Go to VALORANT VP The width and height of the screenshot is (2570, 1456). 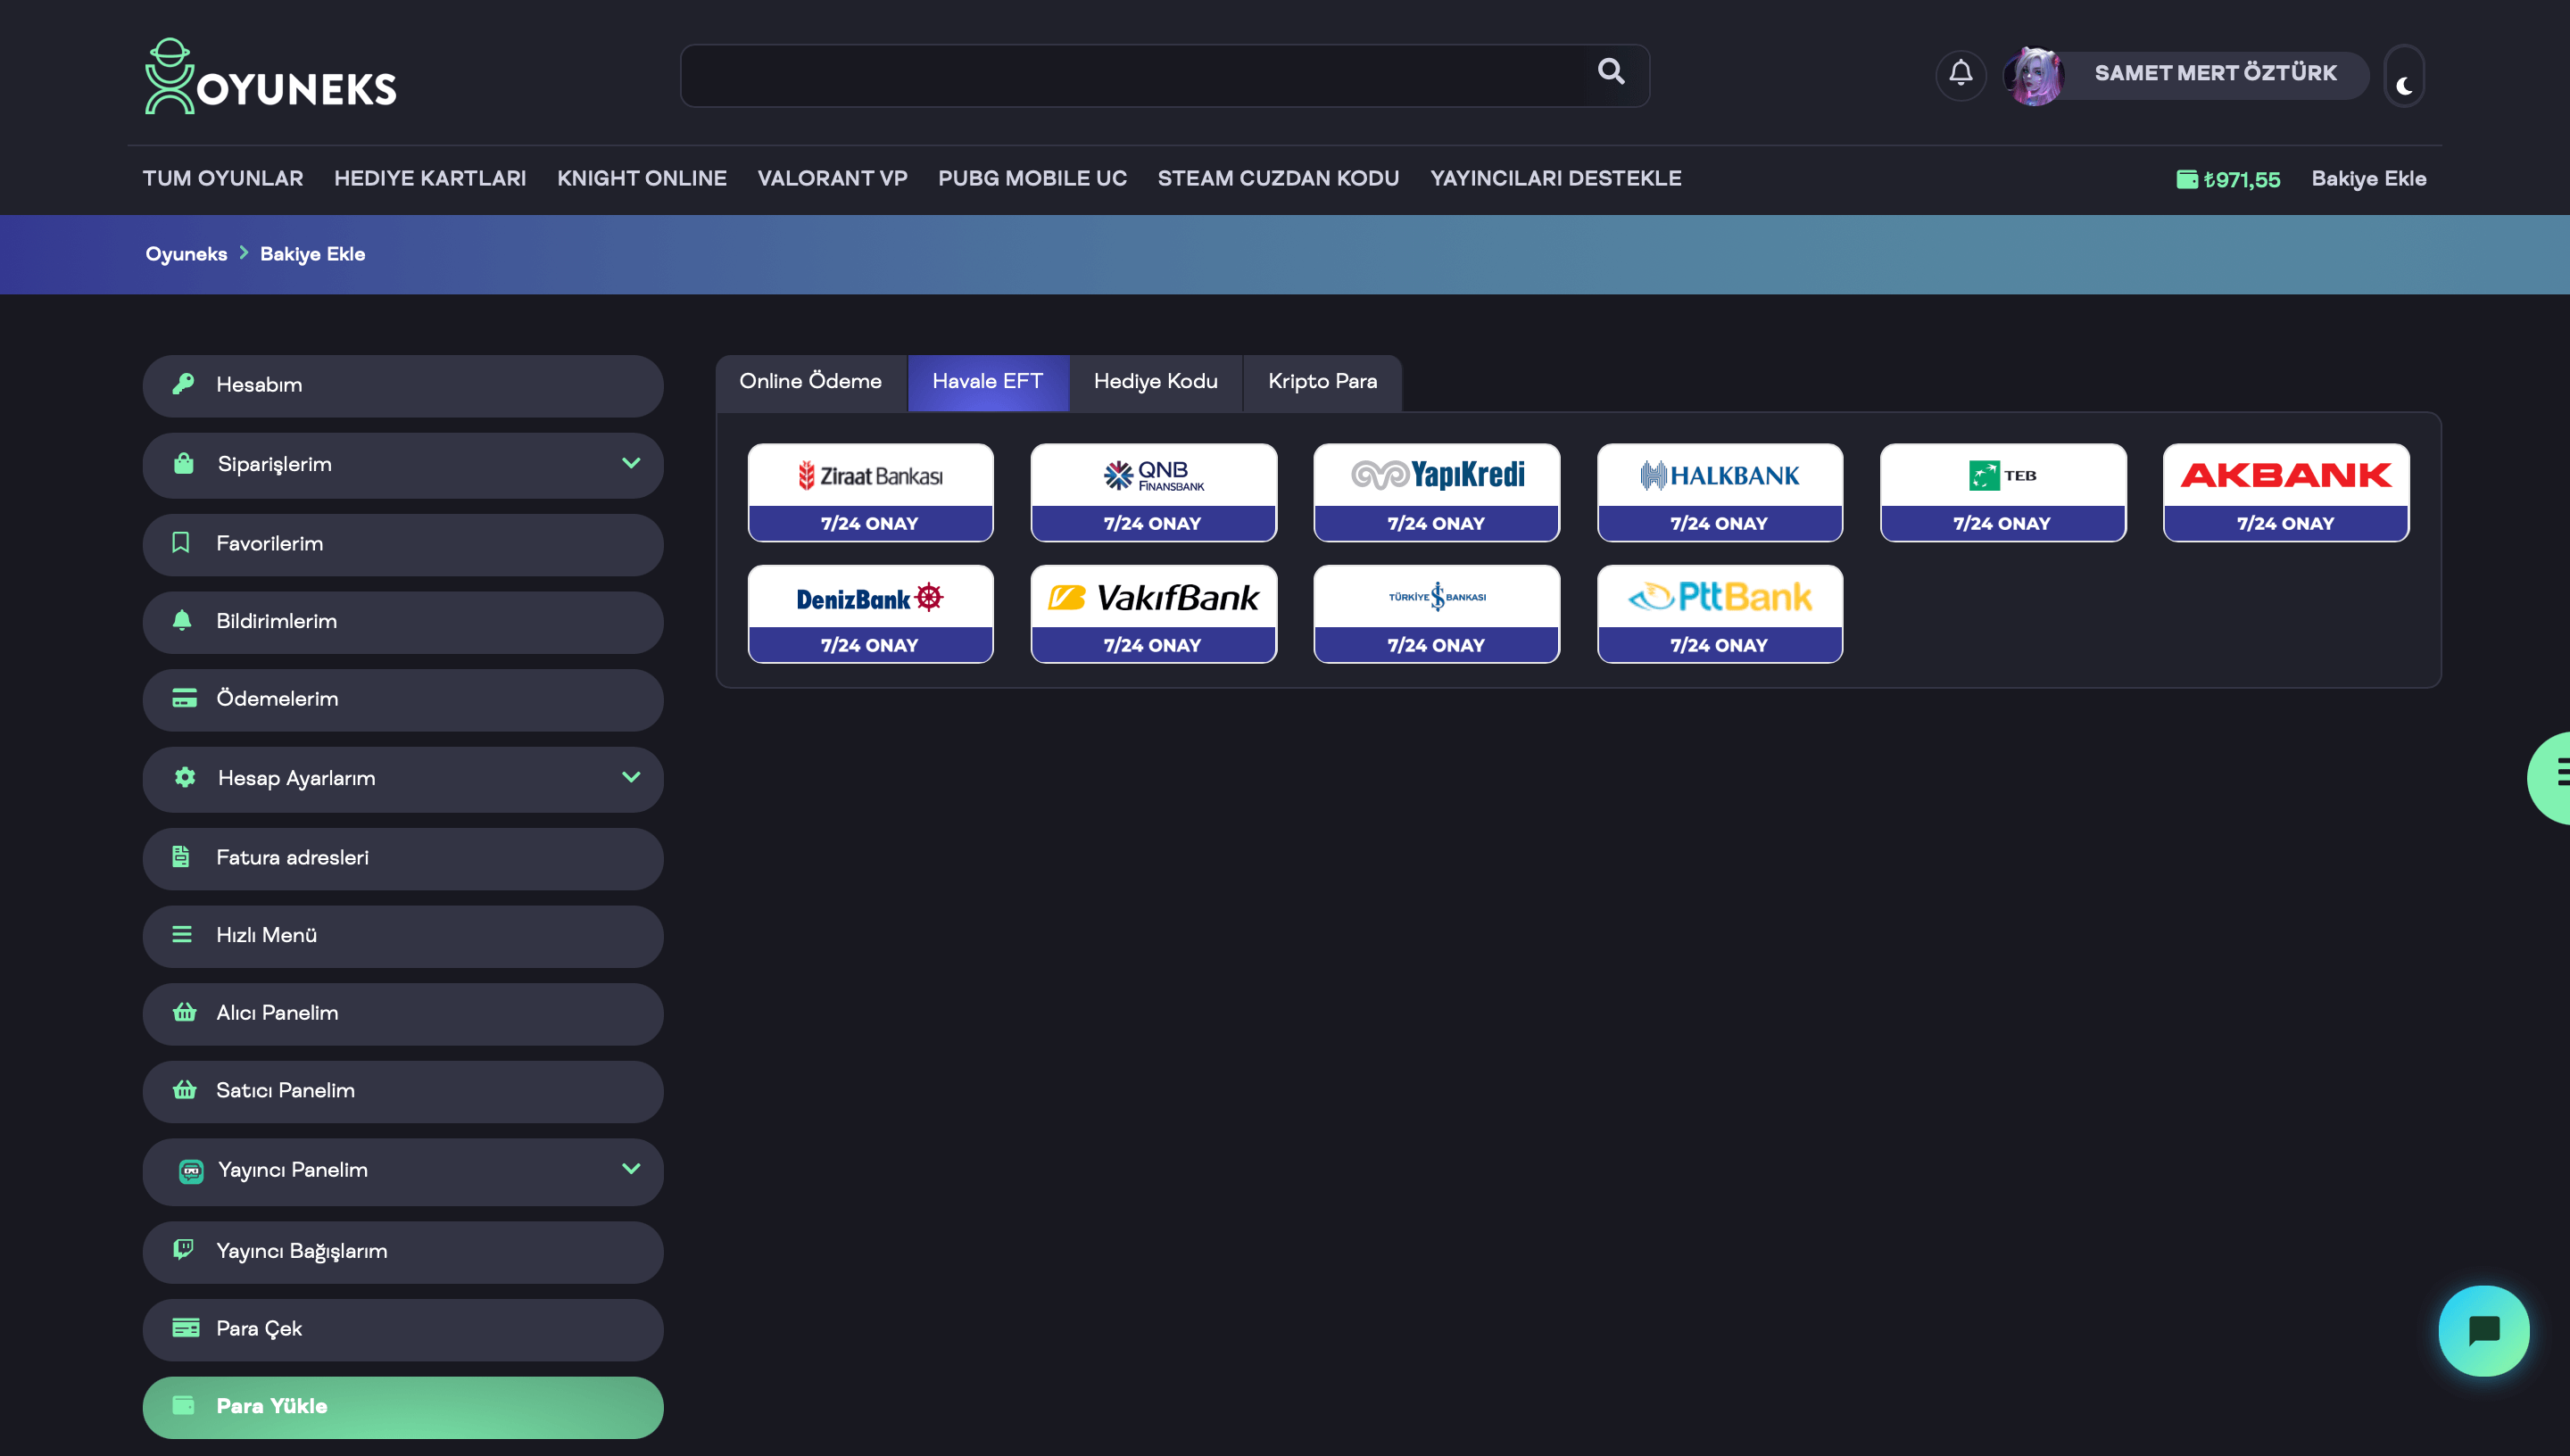click(x=832, y=179)
